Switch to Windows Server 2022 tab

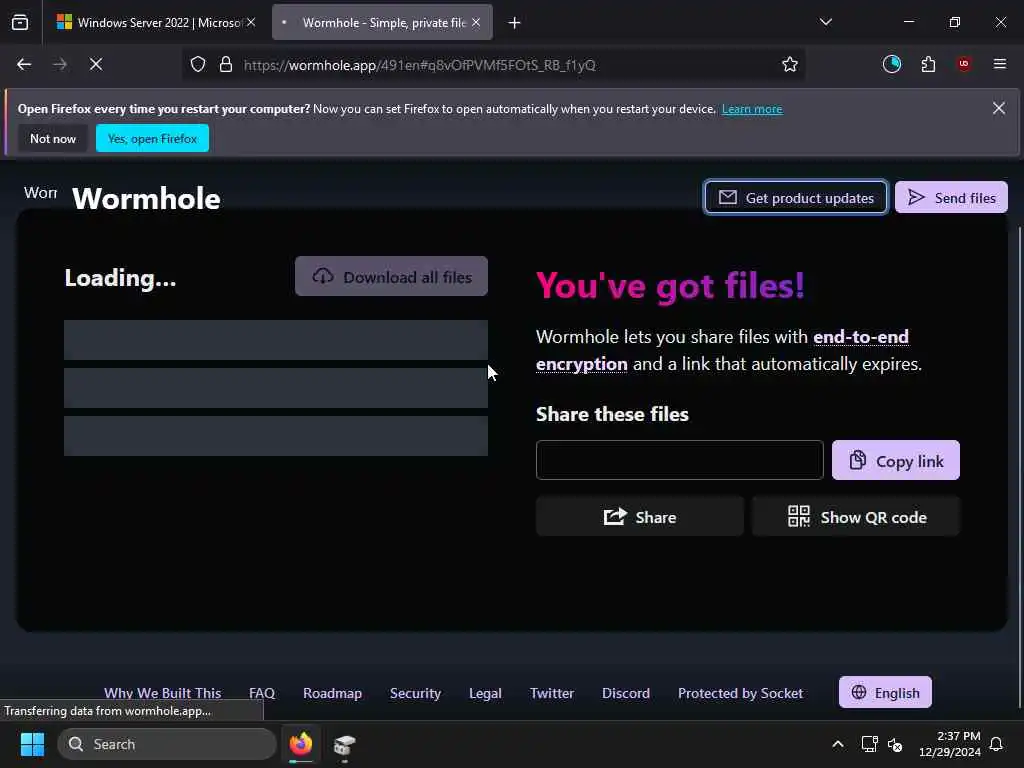(x=156, y=22)
